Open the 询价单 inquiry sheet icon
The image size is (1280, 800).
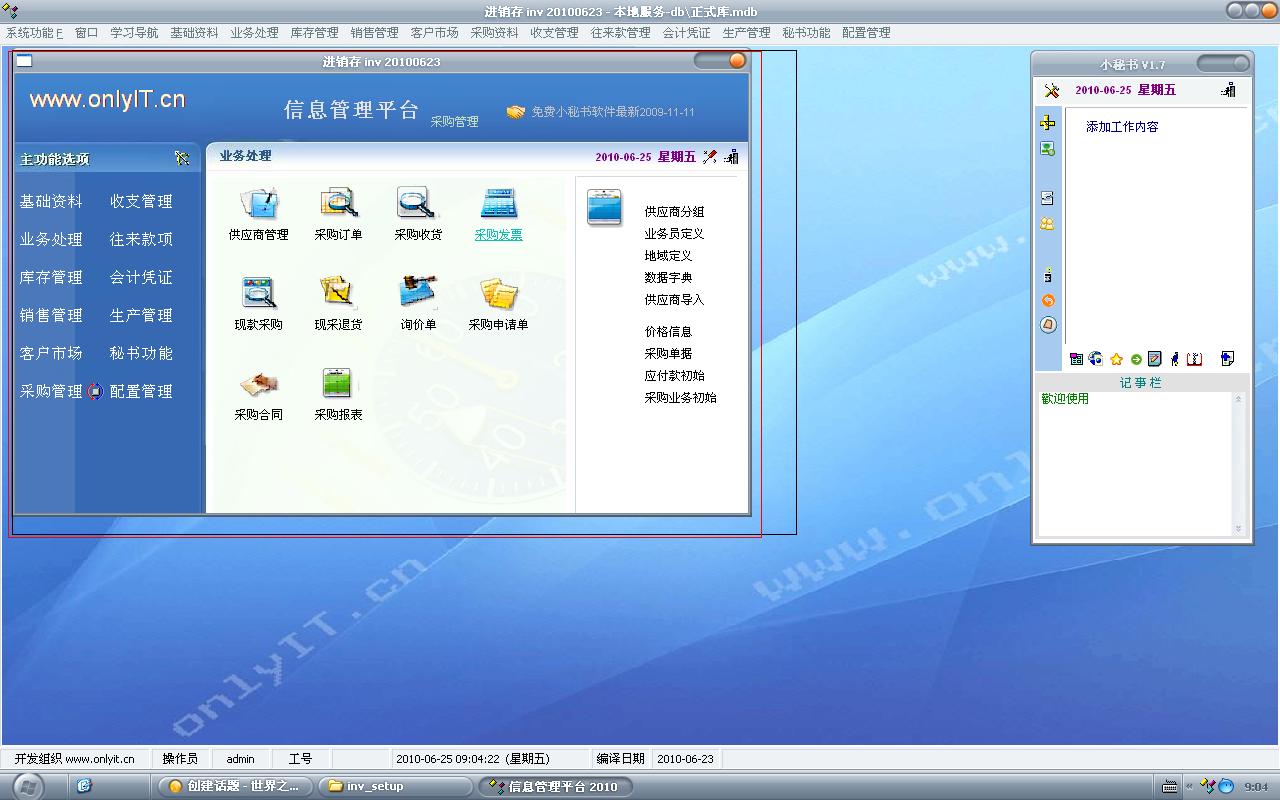coord(418,294)
